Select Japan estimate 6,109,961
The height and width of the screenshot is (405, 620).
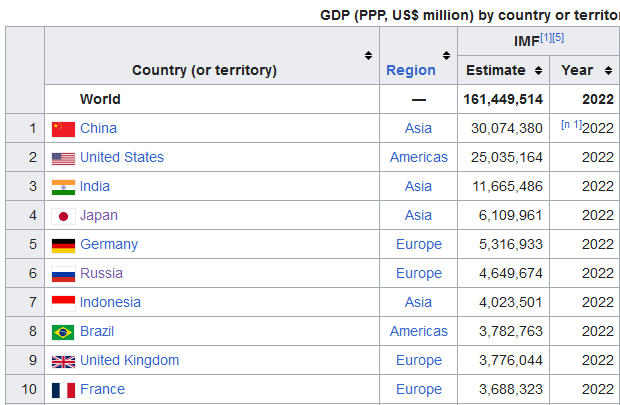510,215
